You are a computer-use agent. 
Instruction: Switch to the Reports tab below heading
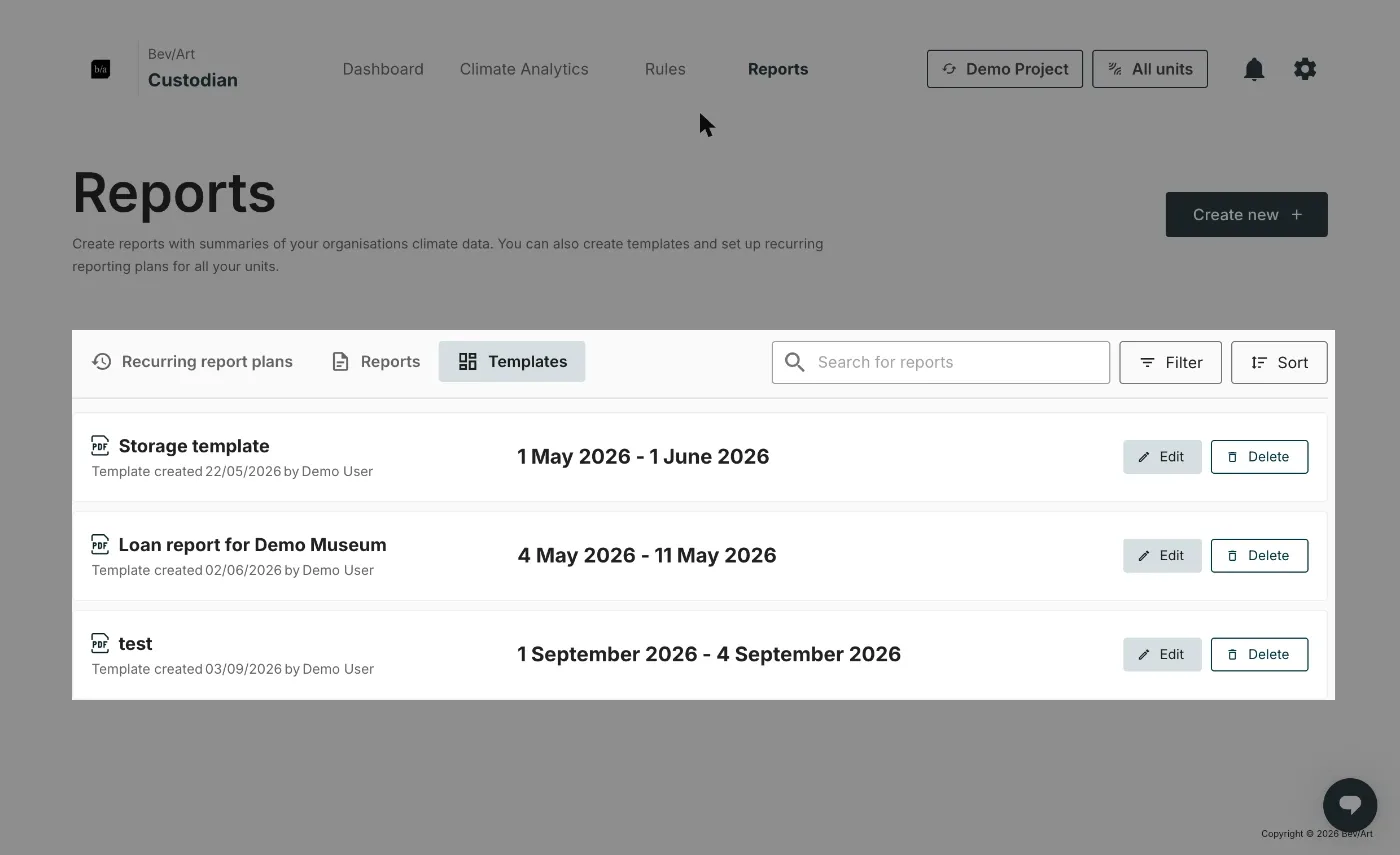[376, 361]
